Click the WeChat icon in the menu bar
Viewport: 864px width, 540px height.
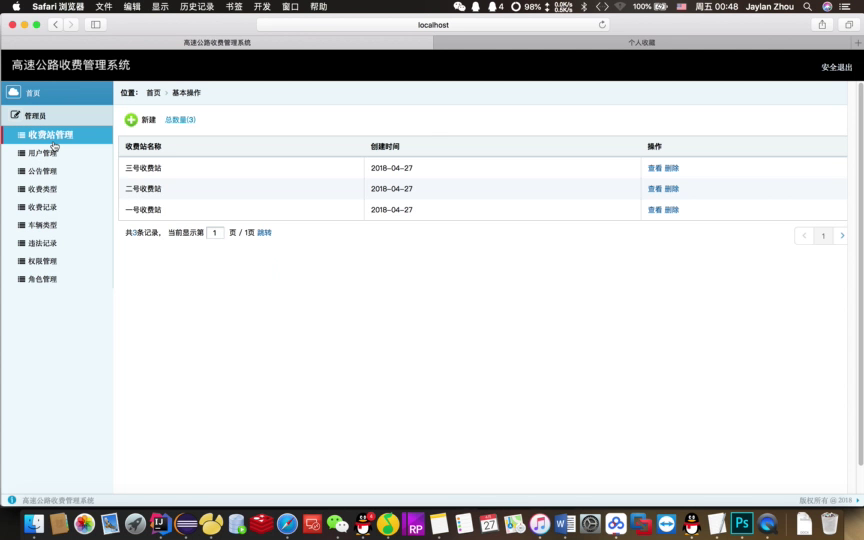tap(459, 7)
